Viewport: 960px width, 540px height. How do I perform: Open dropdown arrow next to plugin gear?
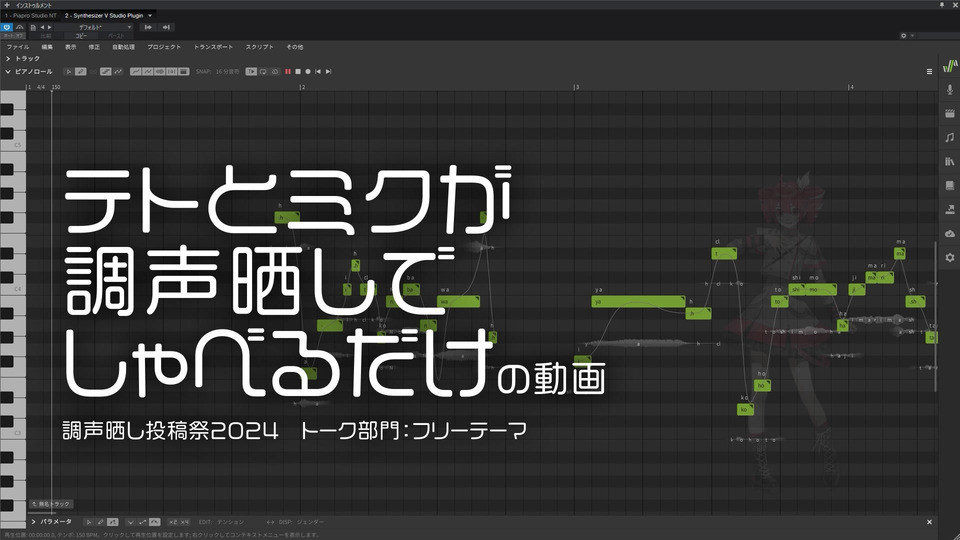pyautogui.click(x=912, y=36)
